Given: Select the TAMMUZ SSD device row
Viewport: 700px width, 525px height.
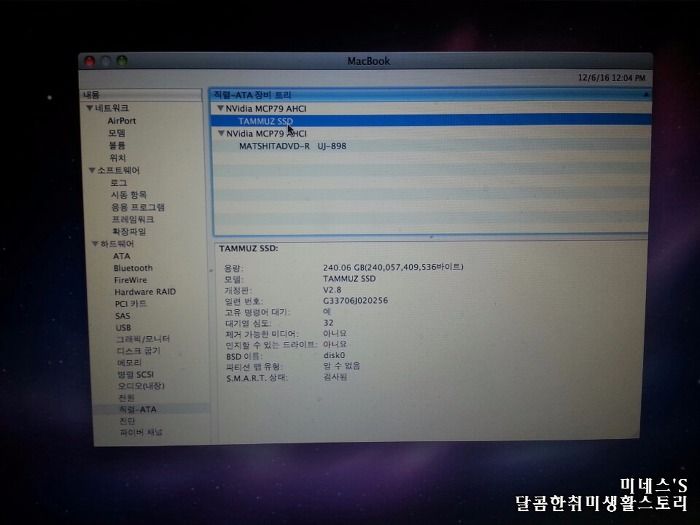Looking at the screenshot, I should [431, 121].
